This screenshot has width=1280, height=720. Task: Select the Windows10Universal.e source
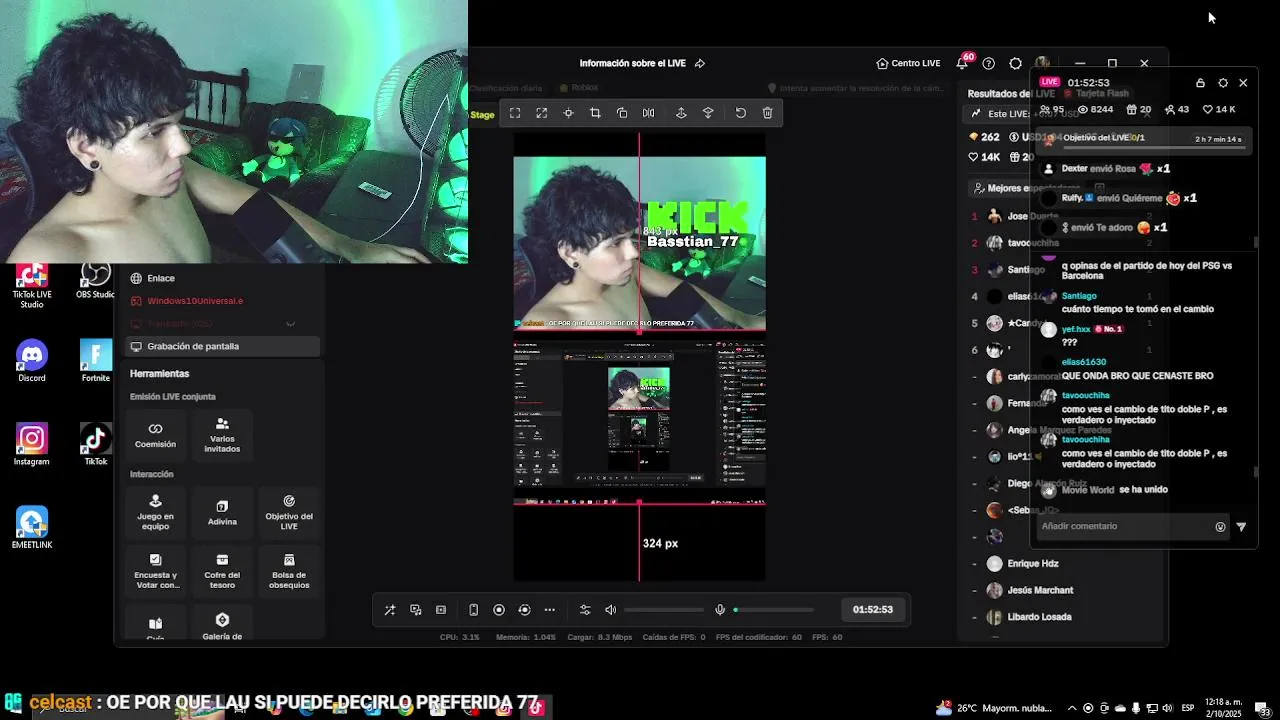223,301
